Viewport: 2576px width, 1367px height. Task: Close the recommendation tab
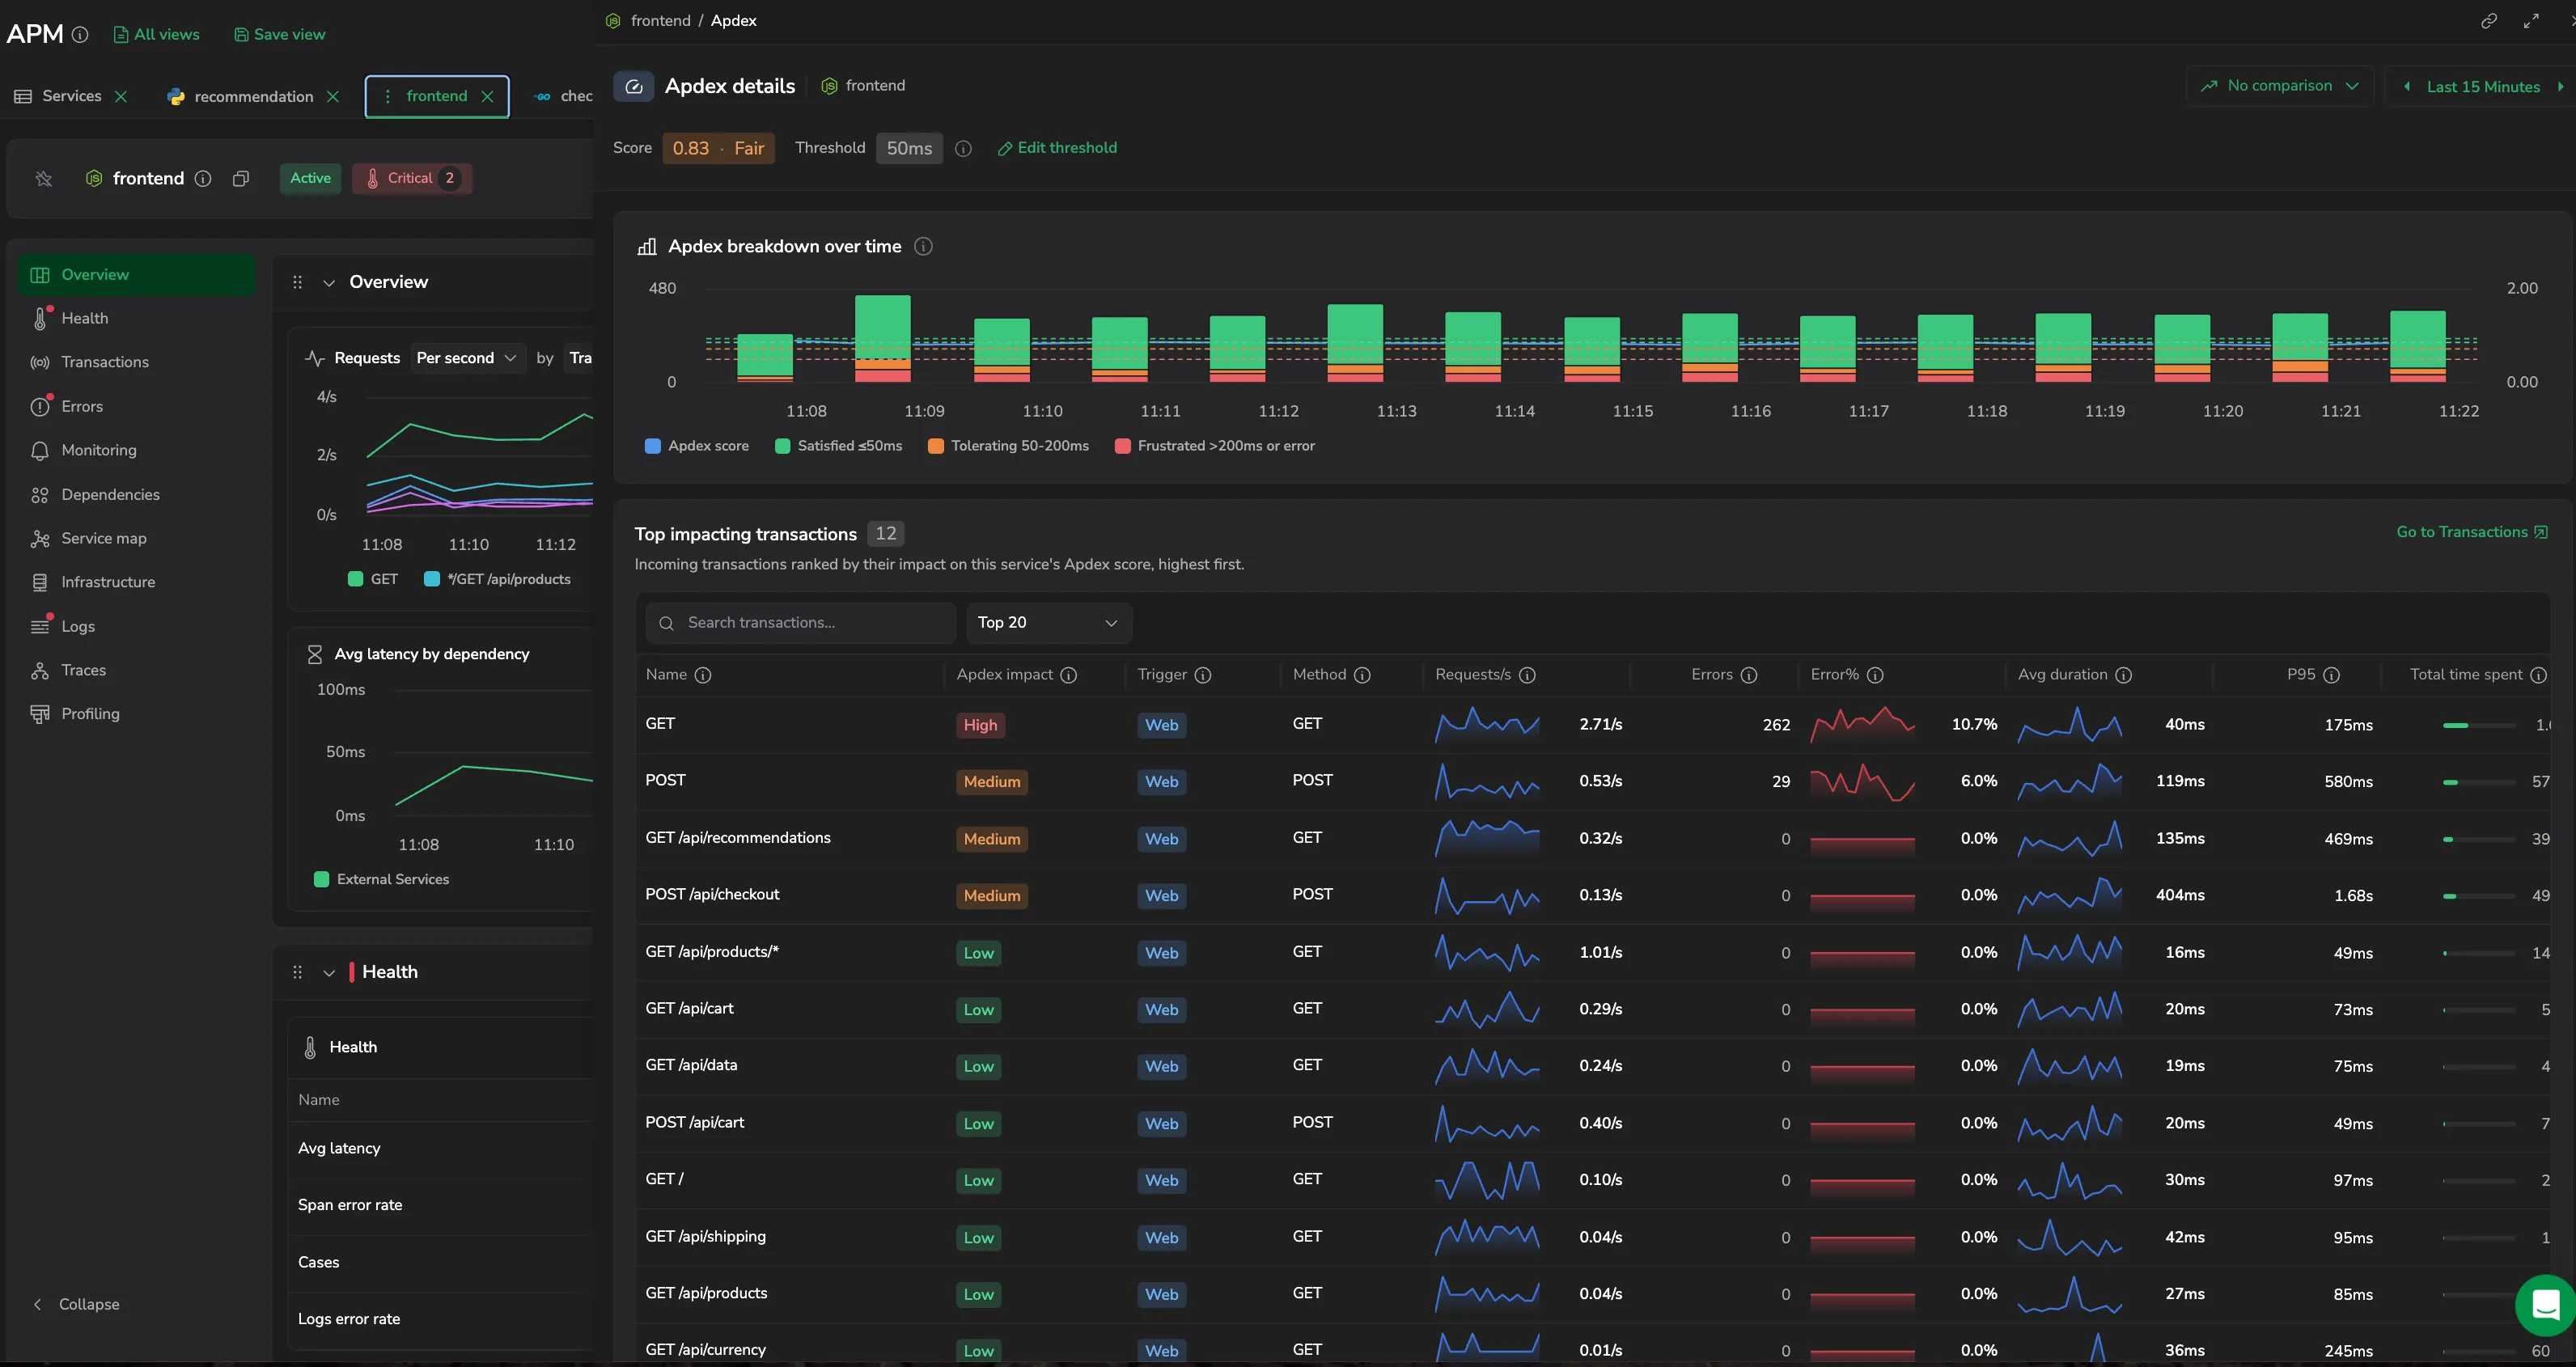click(x=333, y=96)
